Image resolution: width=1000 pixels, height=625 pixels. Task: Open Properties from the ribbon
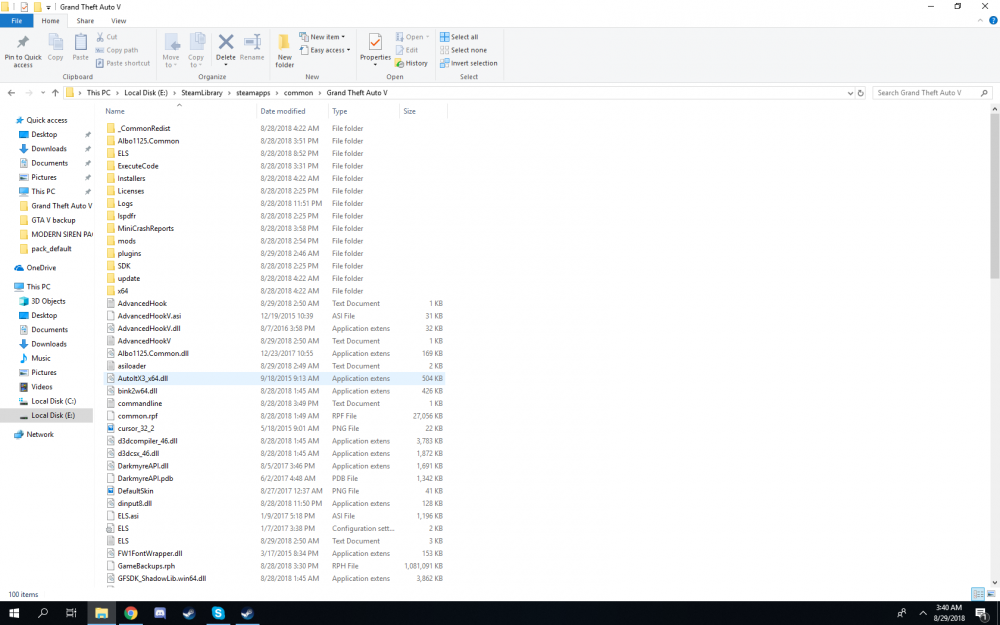click(375, 46)
